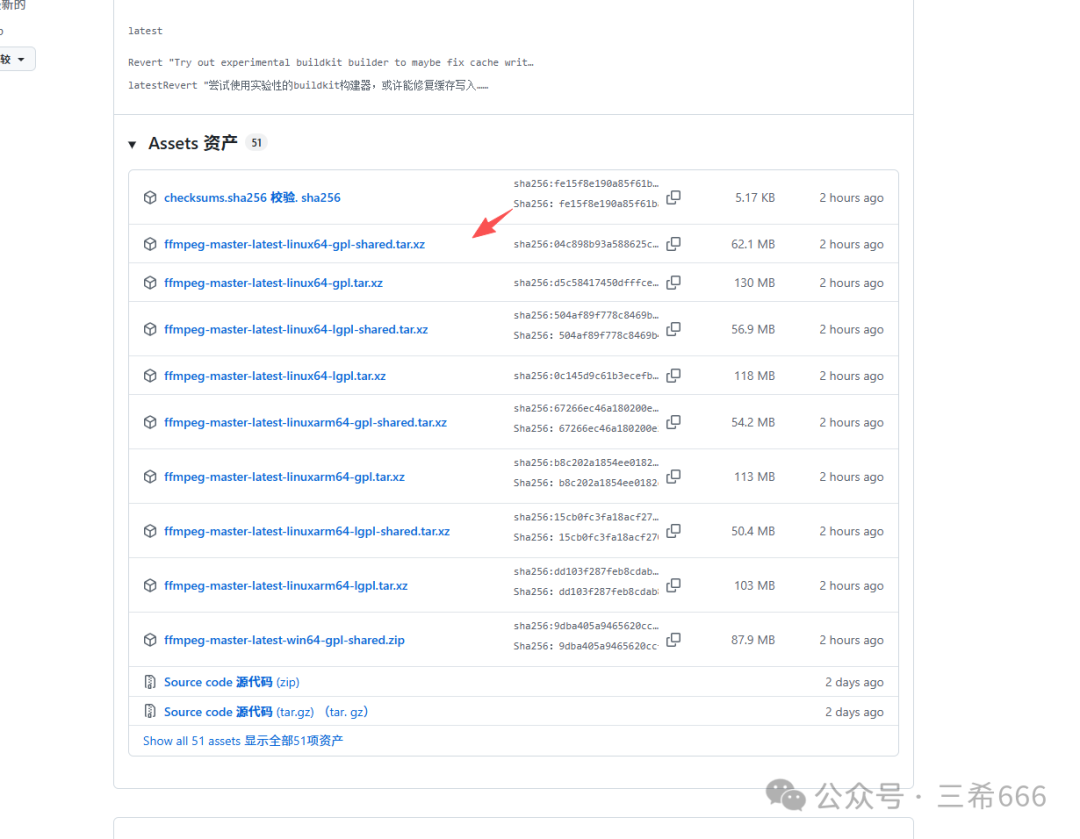
Task: Collapse the Assets section triangle
Action: pyautogui.click(x=132, y=144)
